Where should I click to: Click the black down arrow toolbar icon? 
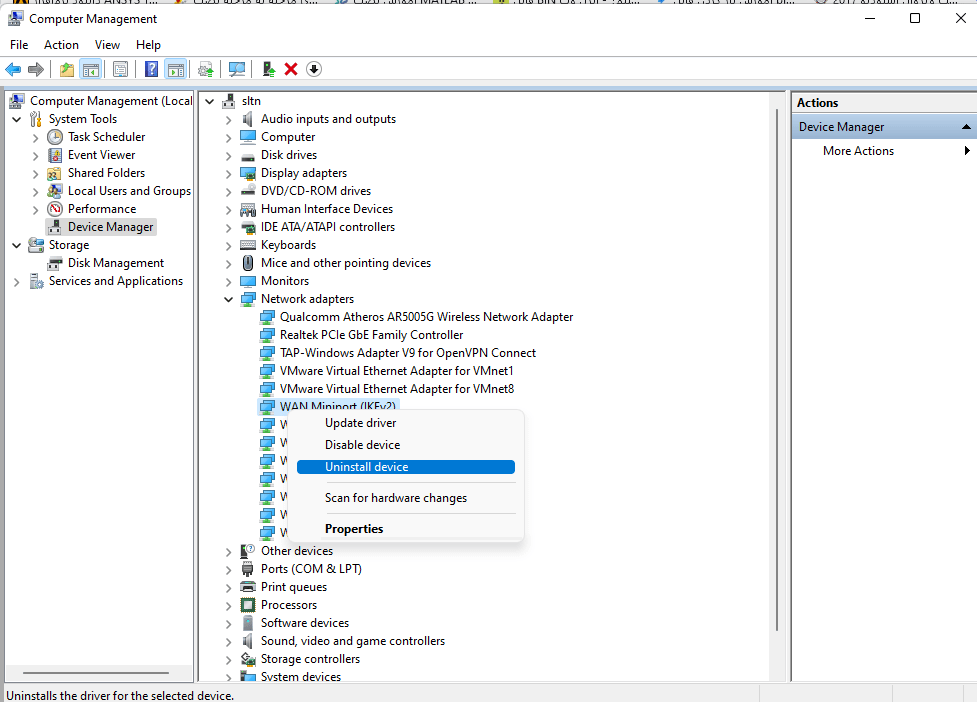(x=314, y=69)
